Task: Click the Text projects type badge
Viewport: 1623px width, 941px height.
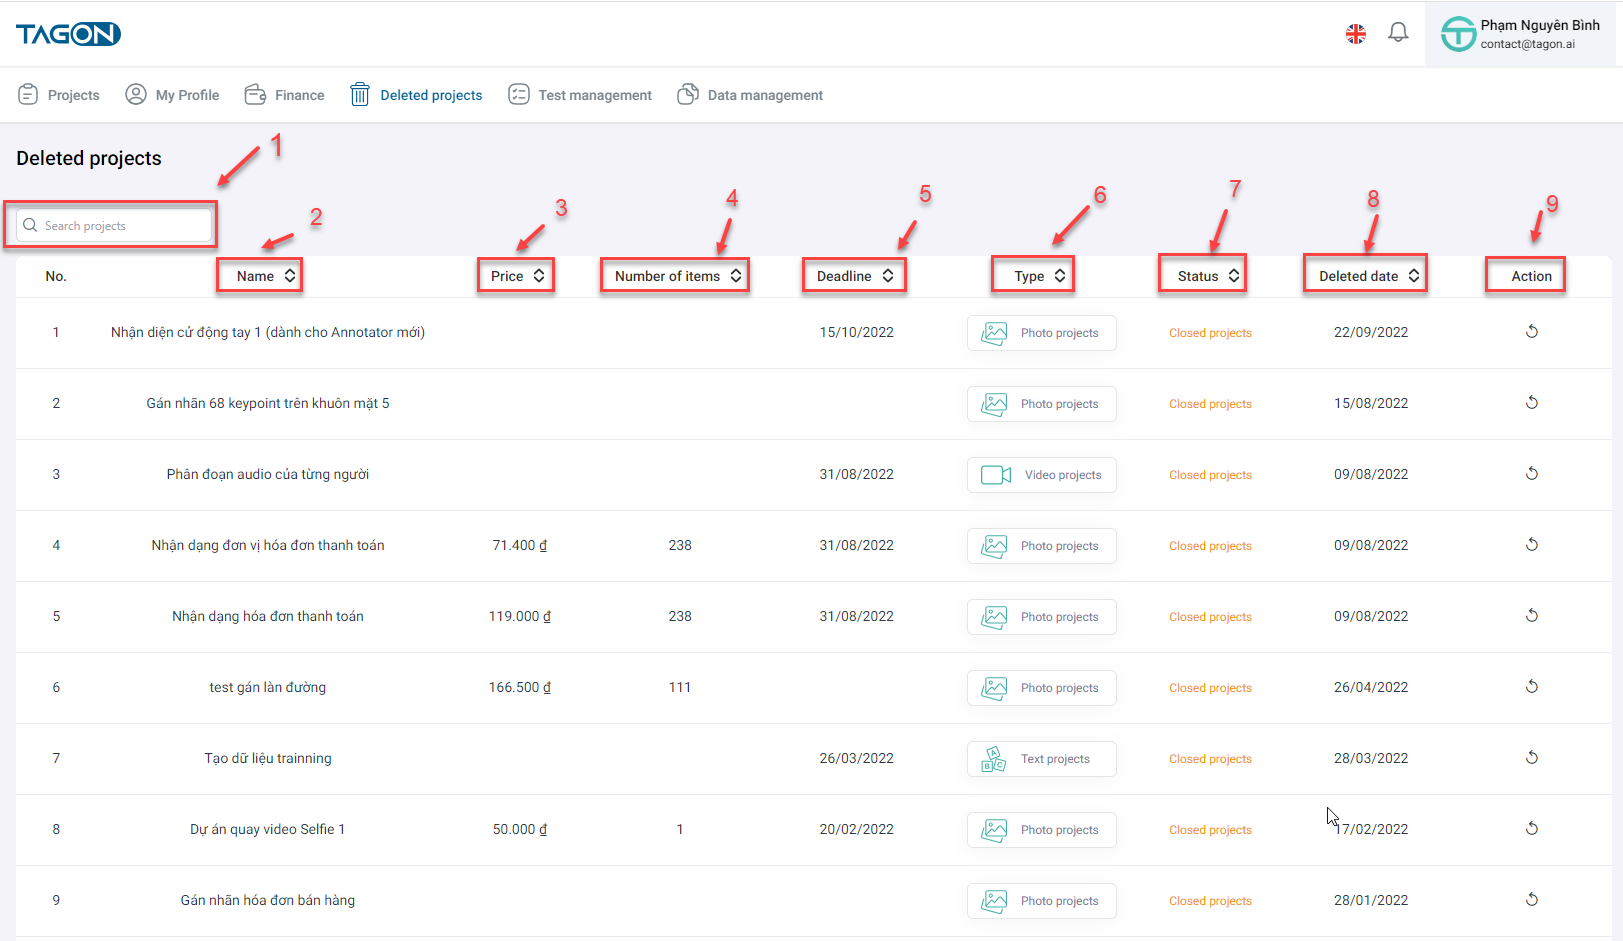Action: click(x=1042, y=759)
